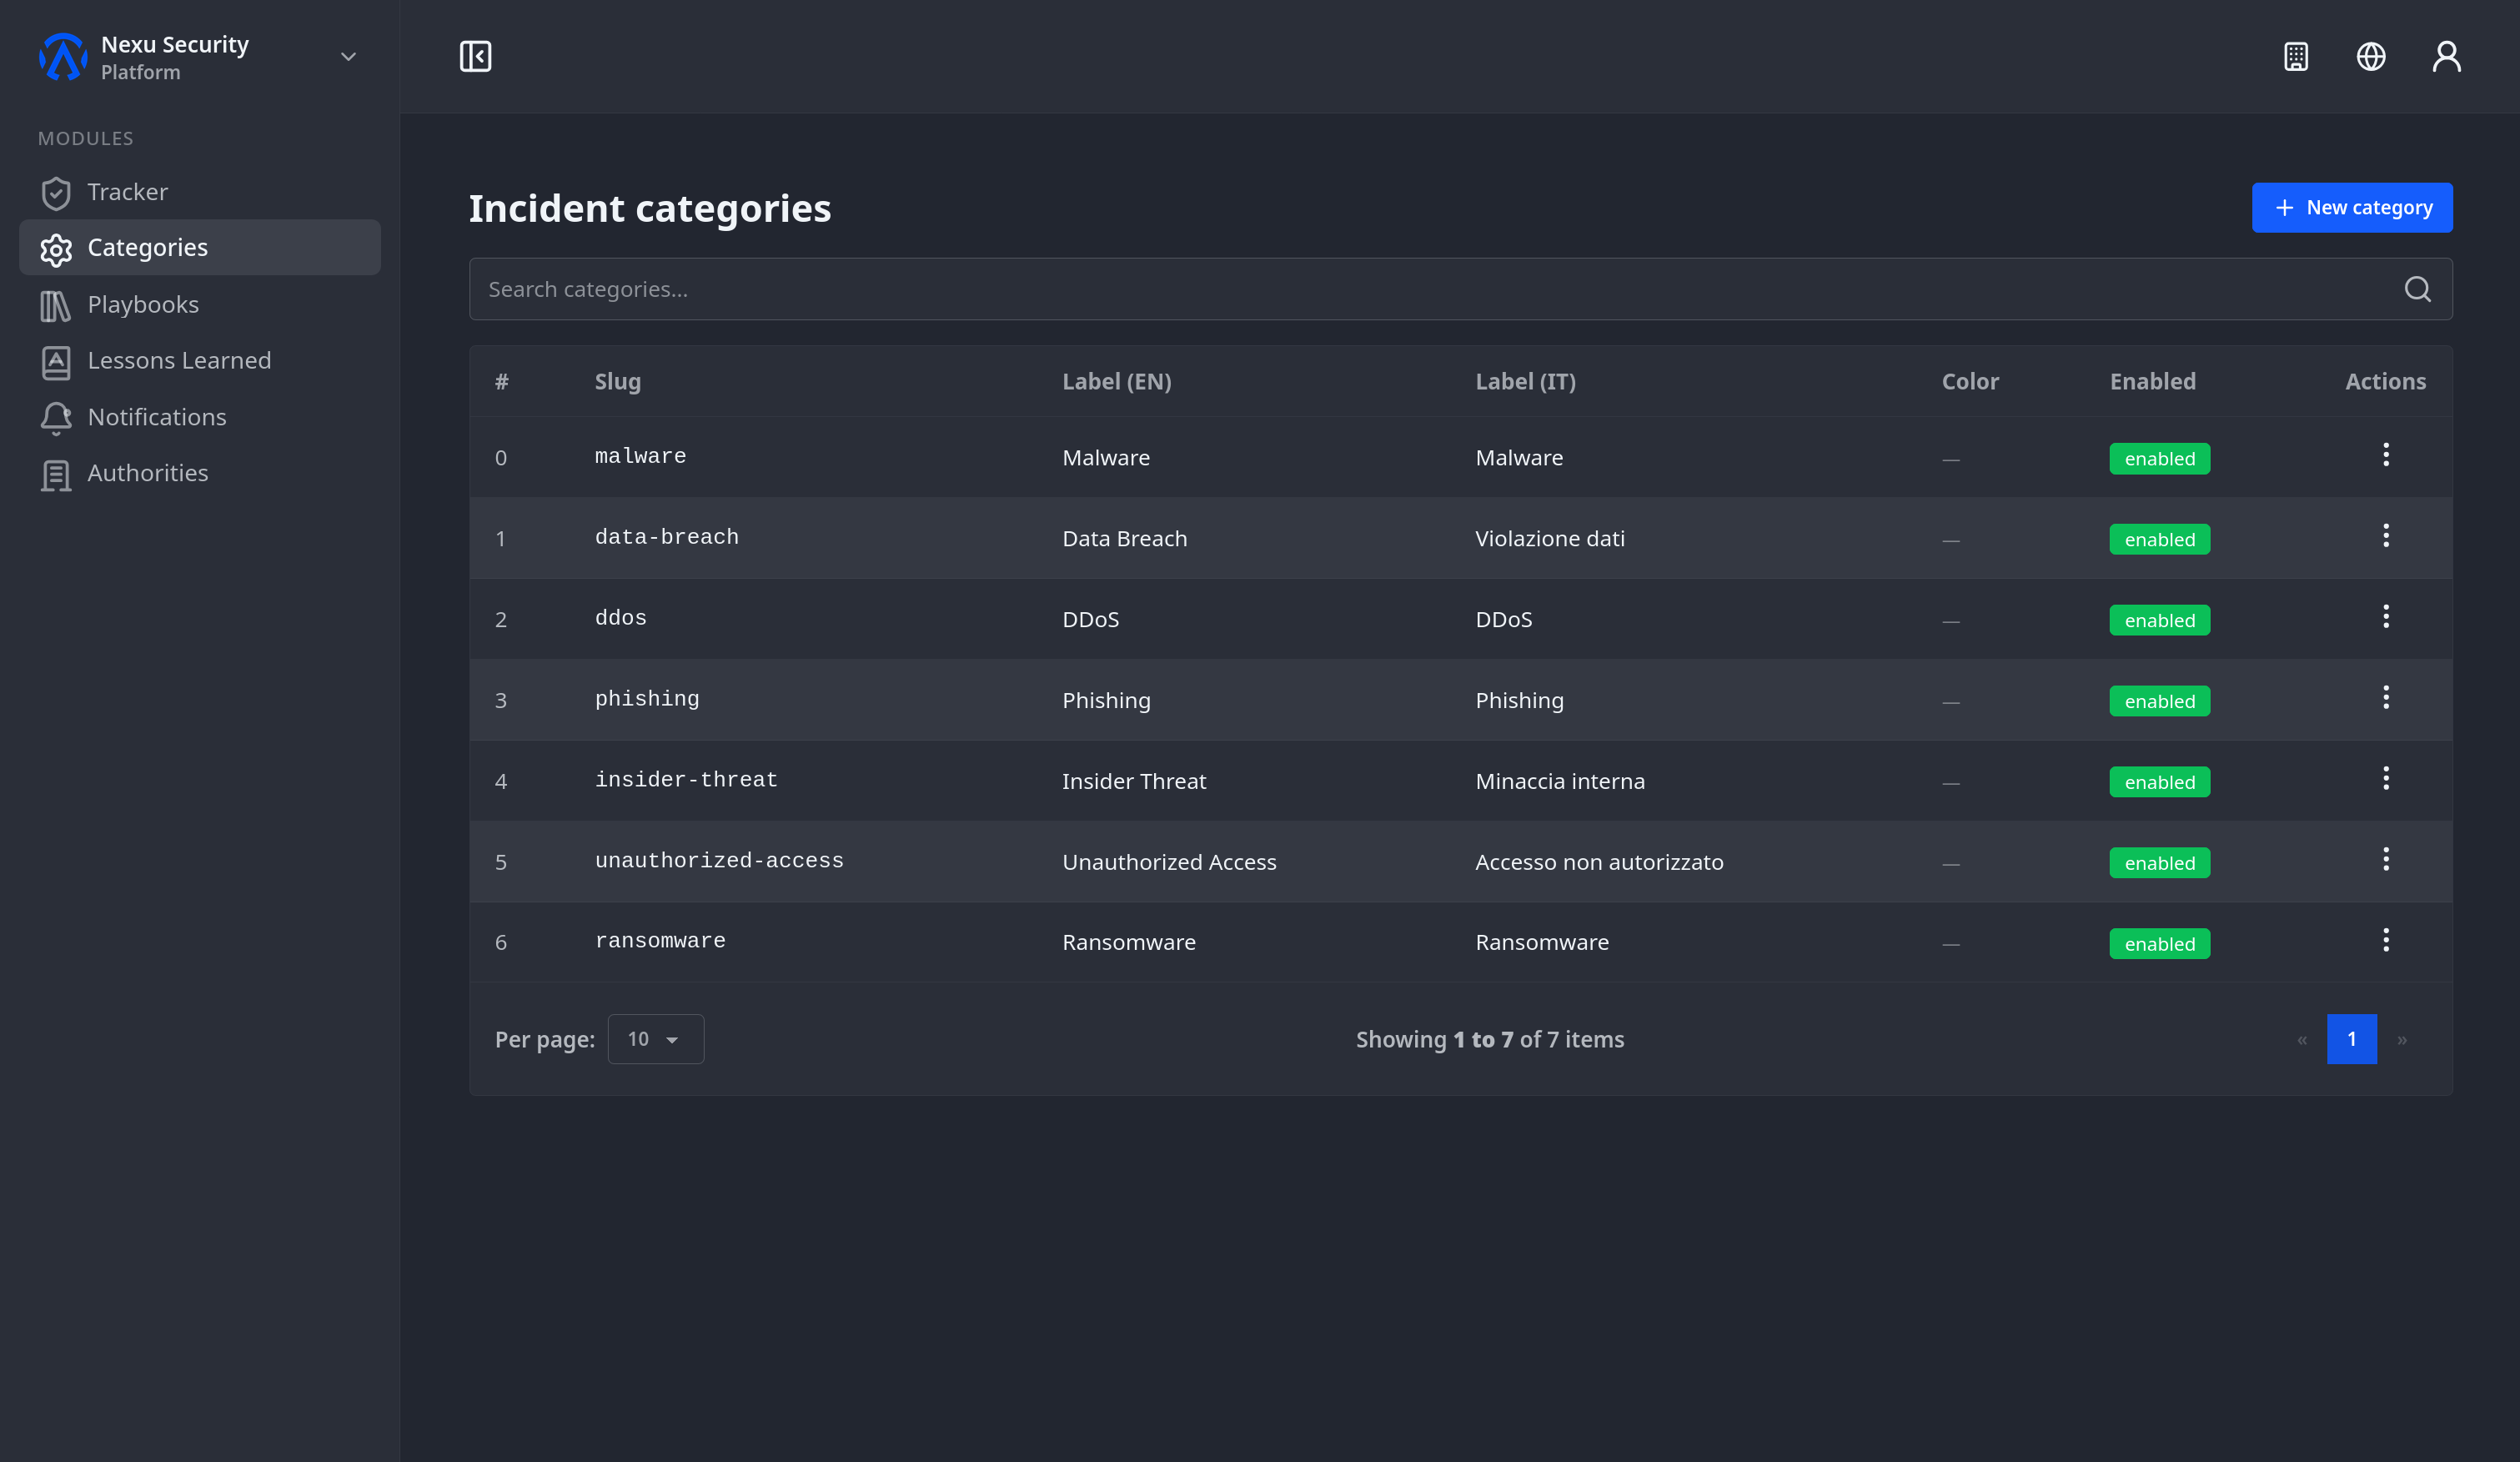Click the Nexu Security logo icon
Screen dimensions: 2520x1462
pyautogui.click(x=63, y=57)
